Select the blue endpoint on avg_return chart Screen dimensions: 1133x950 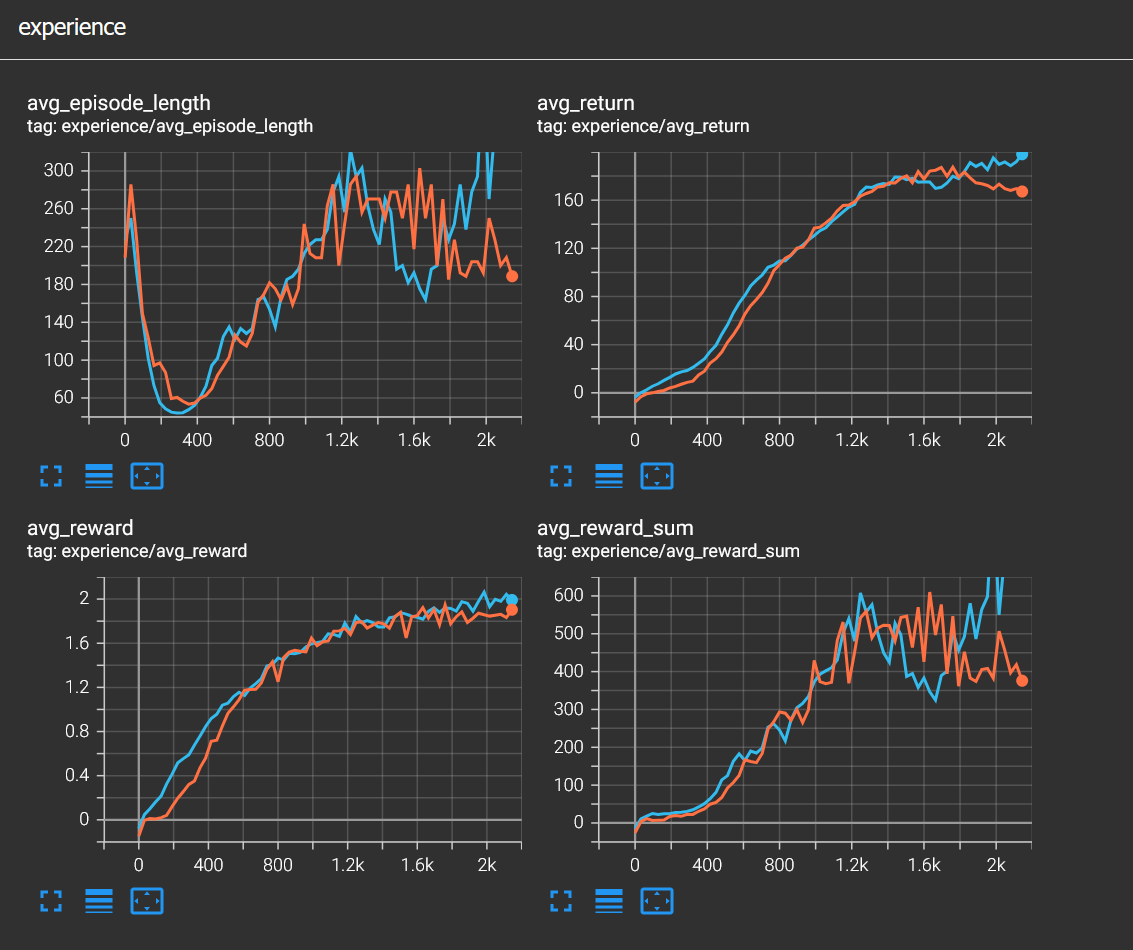click(1022, 155)
